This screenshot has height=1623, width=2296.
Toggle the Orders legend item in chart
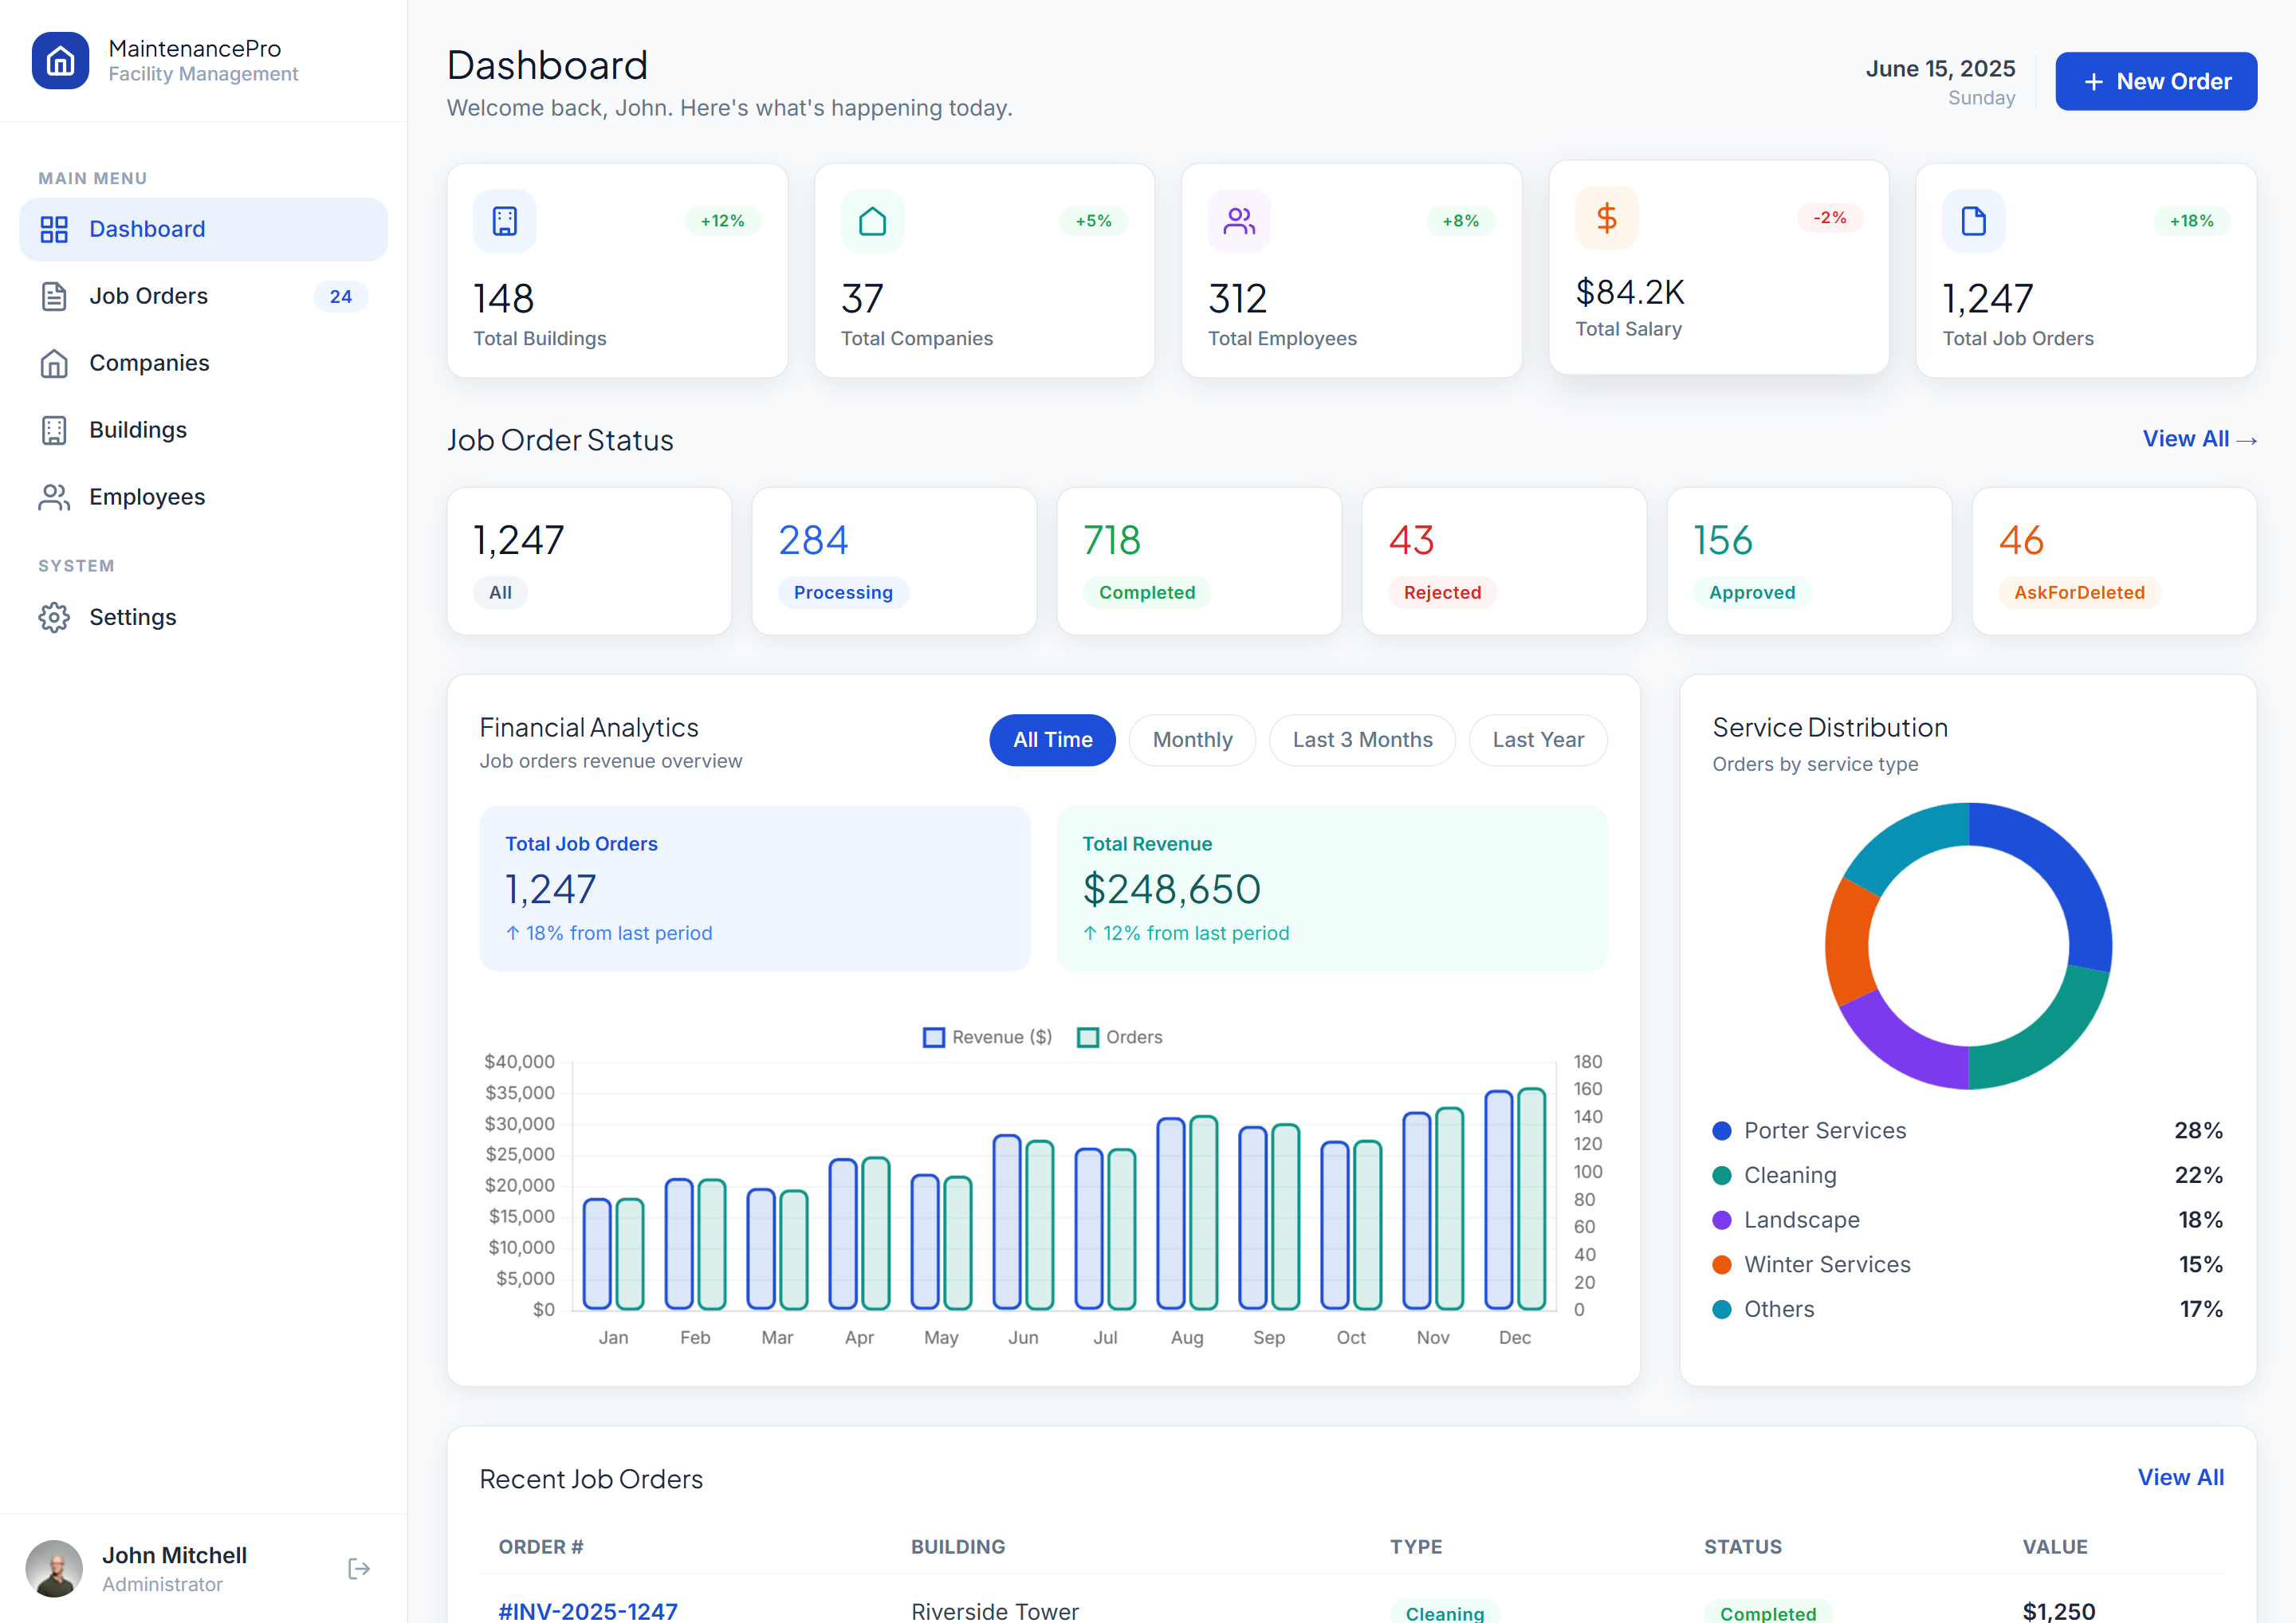[x=1120, y=1037]
